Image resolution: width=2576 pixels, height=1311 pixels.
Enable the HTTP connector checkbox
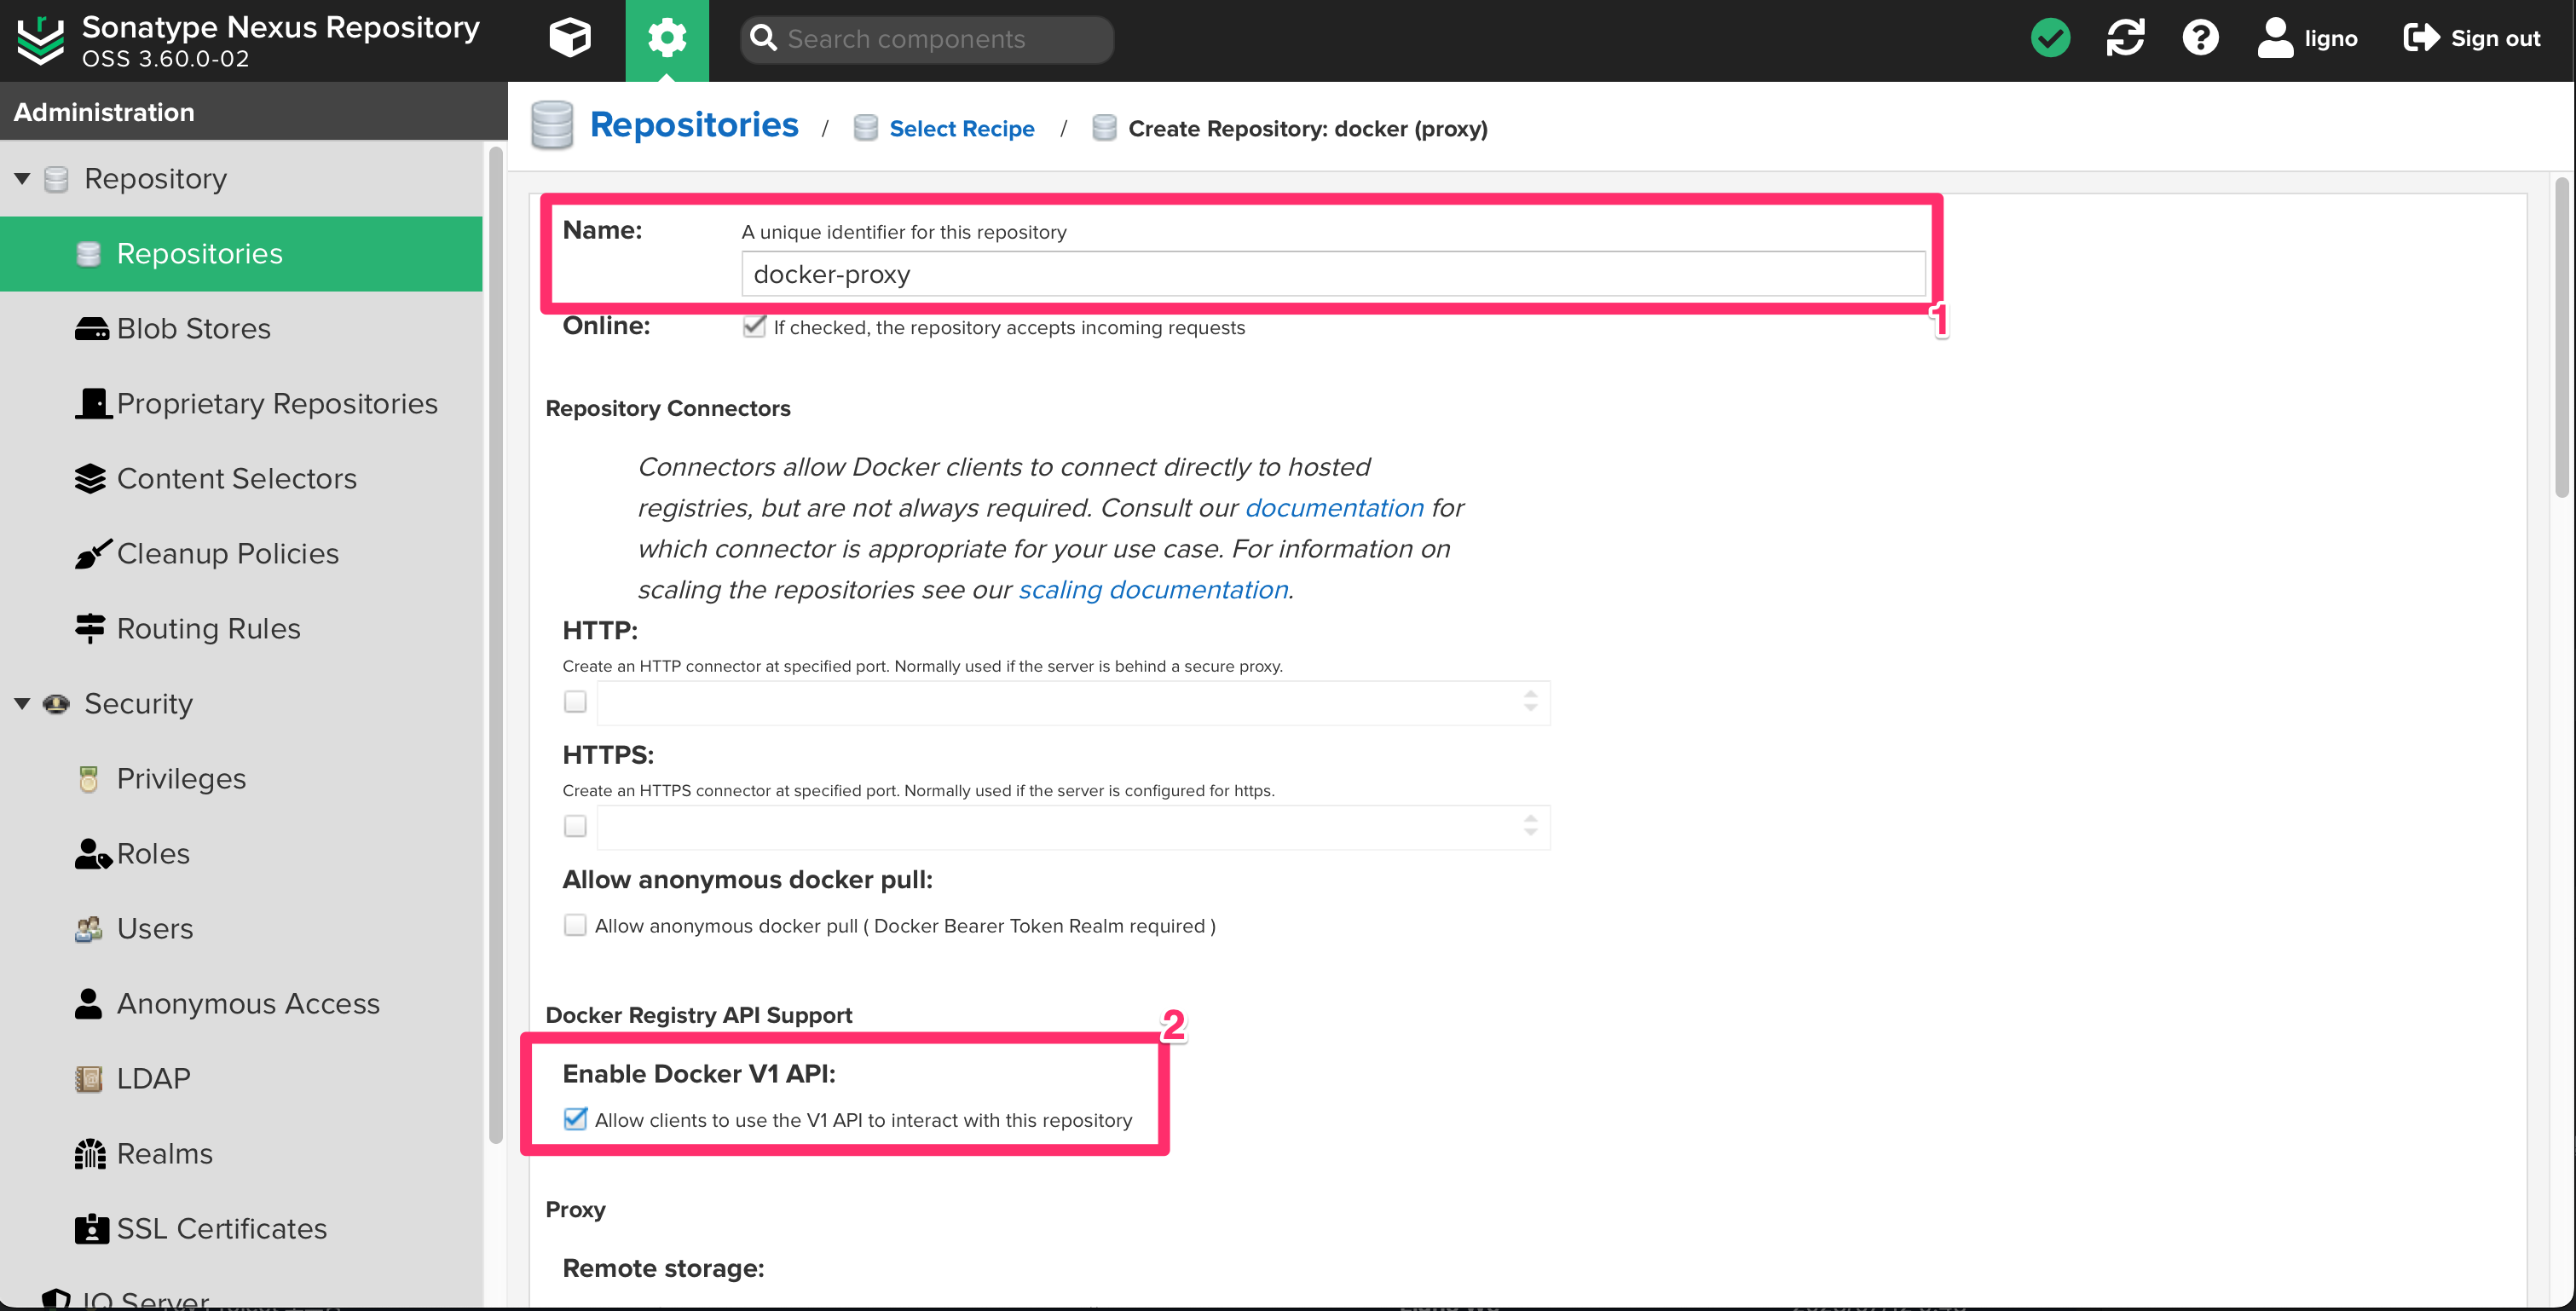click(x=575, y=702)
